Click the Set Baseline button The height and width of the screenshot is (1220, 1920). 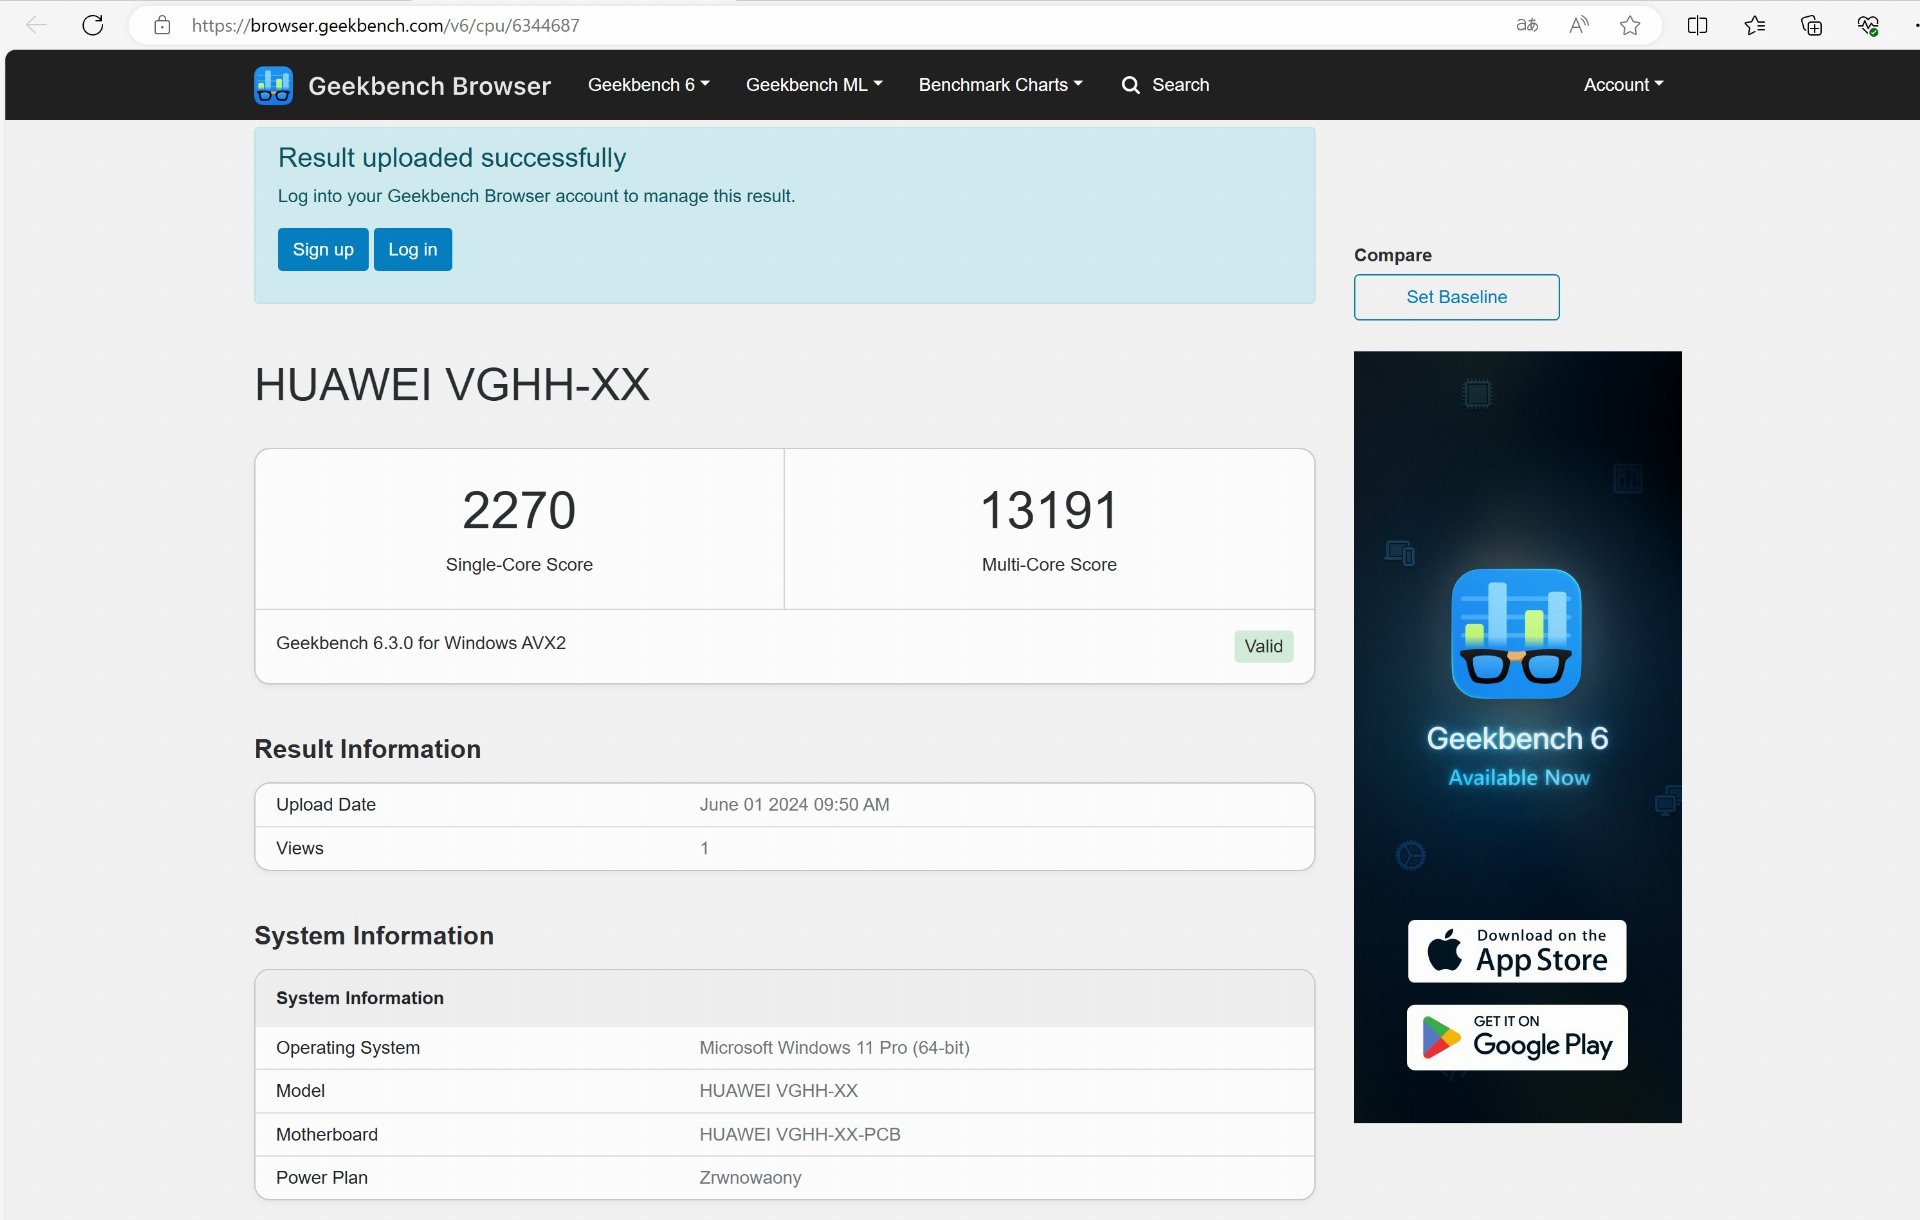[1456, 297]
